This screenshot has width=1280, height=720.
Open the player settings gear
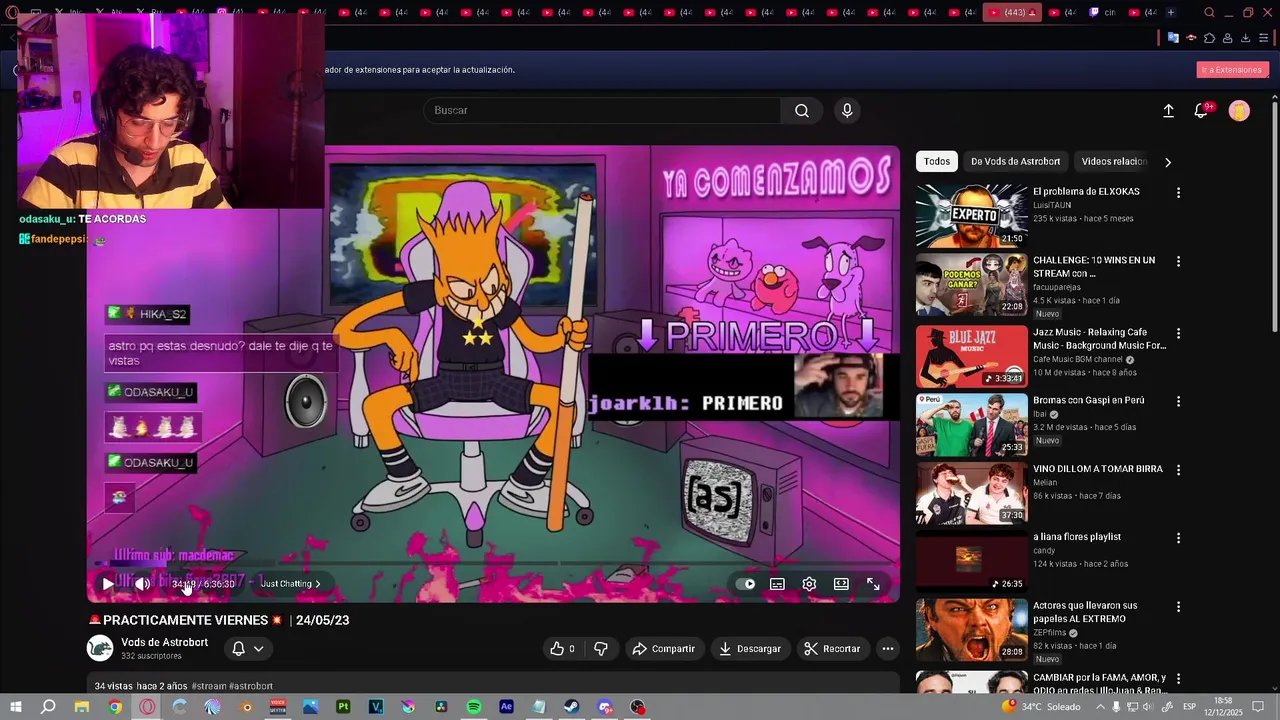[x=809, y=584]
